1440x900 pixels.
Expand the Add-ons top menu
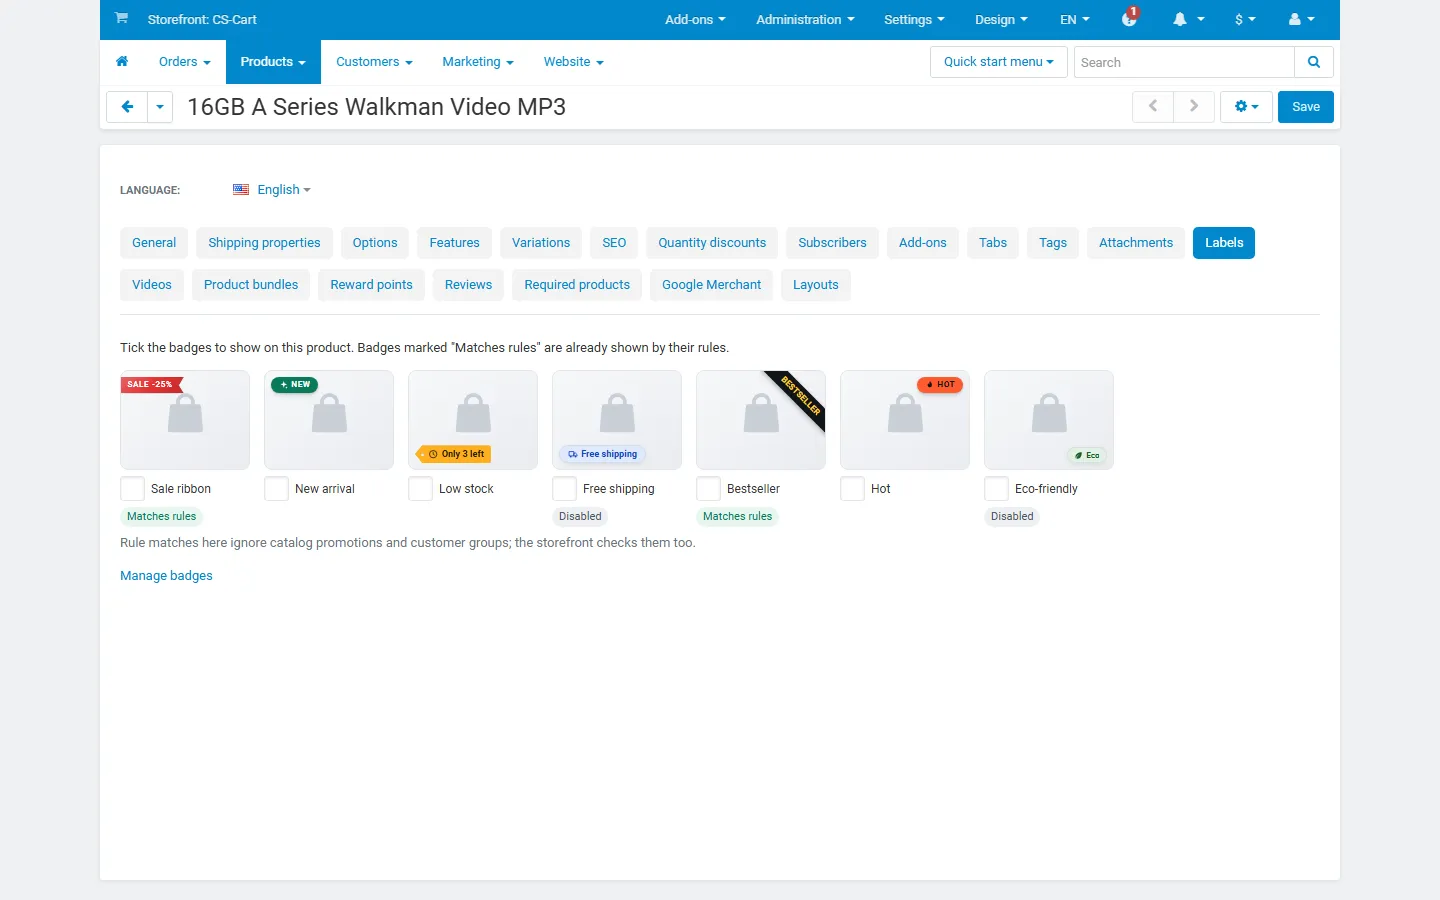pyautogui.click(x=695, y=19)
